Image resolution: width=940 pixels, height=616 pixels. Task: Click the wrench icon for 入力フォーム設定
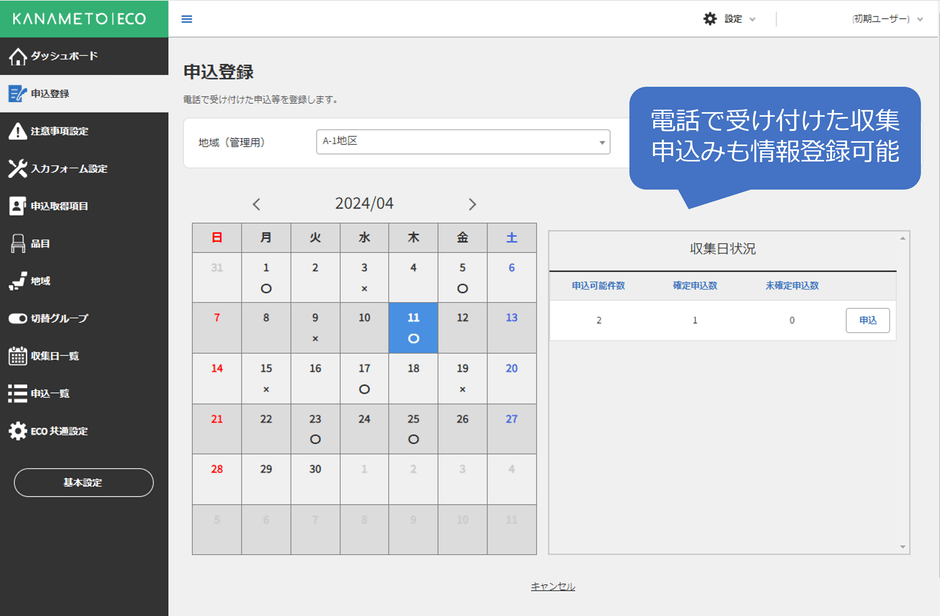pyautogui.click(x=18, y=169)
